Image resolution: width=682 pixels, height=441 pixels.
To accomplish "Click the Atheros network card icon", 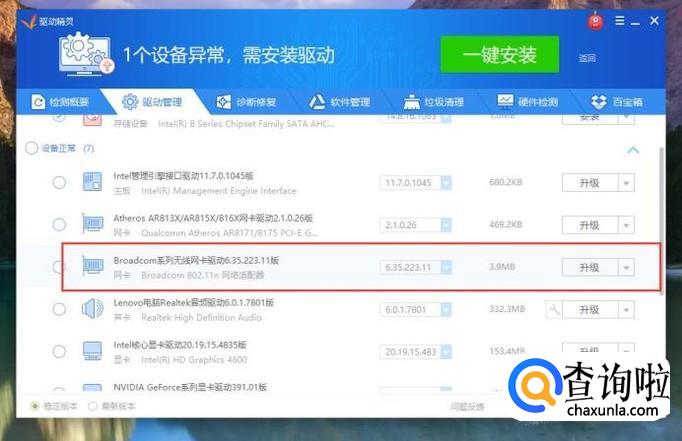I will (93, 223).
